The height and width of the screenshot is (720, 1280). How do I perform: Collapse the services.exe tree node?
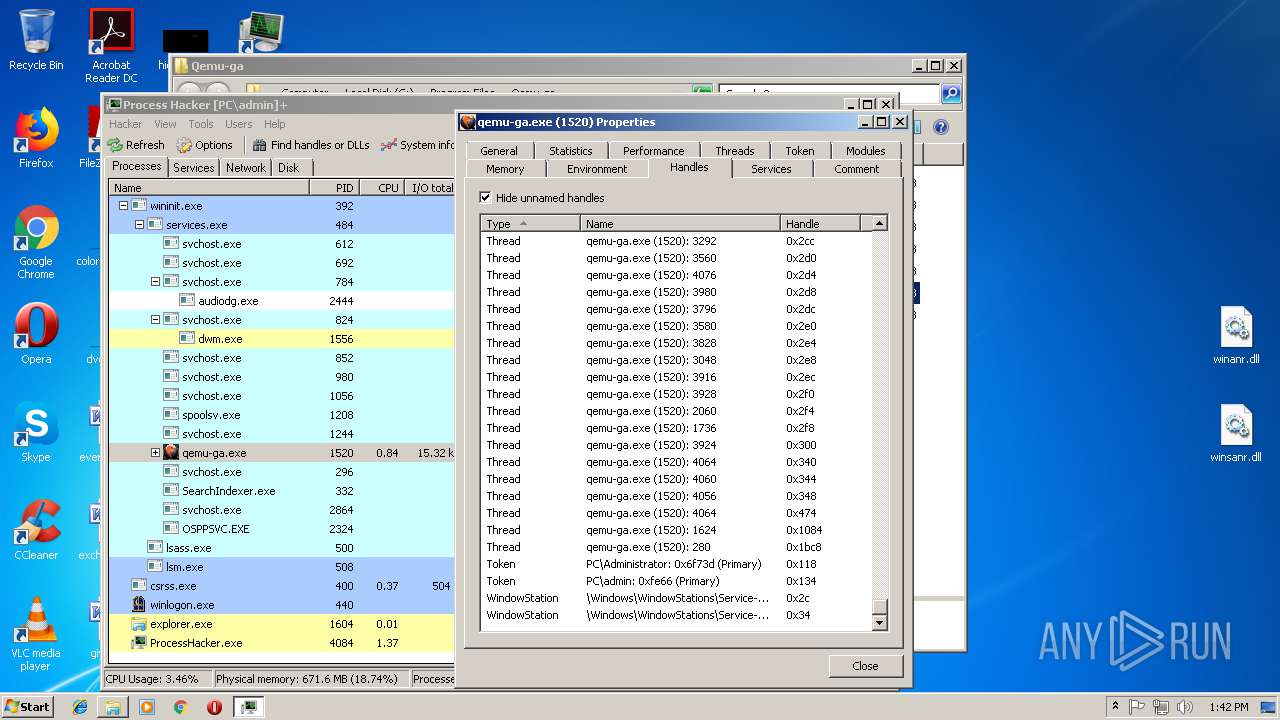[139, 225]
